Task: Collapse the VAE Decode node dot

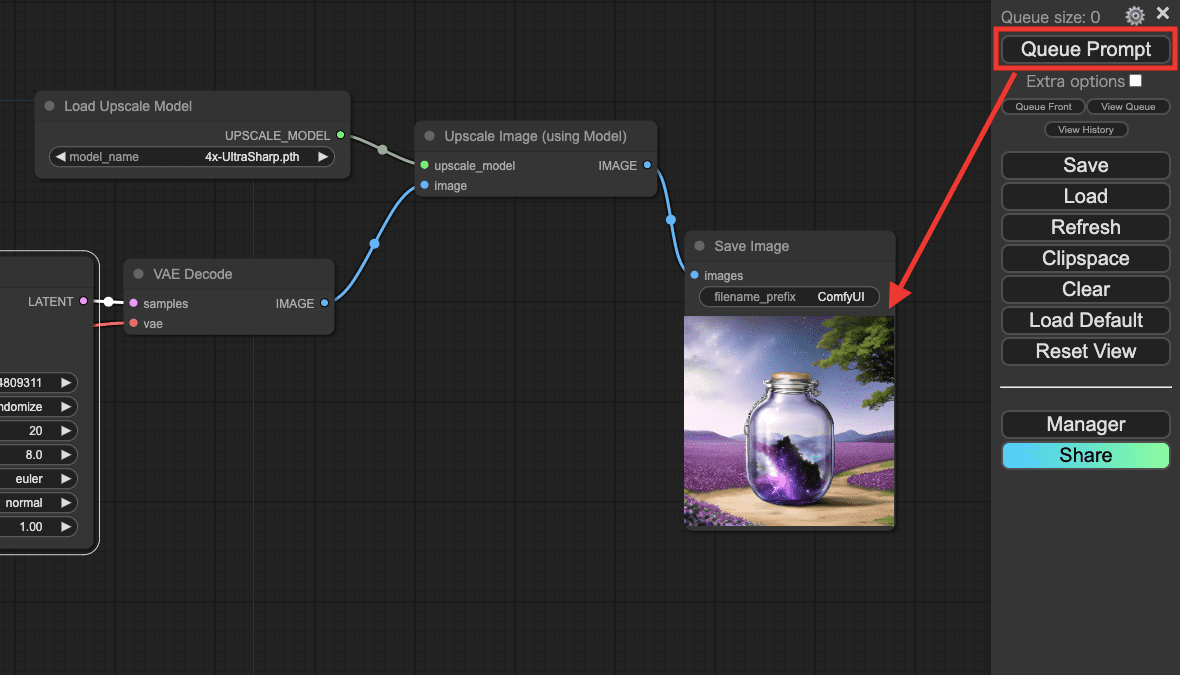Action: pyautogui.click(x=139, y=274)
